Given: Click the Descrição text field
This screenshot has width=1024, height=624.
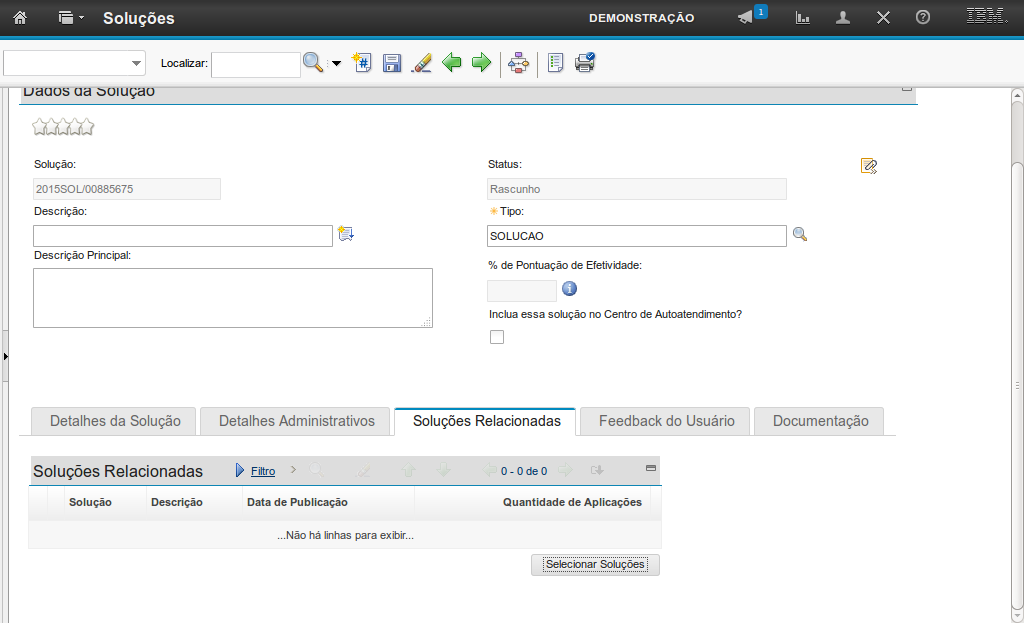Looking at the screenshot, I should pos(183,236).
